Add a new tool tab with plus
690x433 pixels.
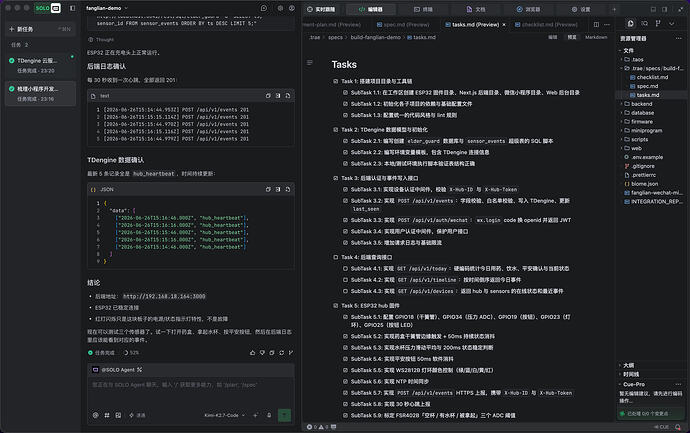pyautogui.click(x=614, y=9)
